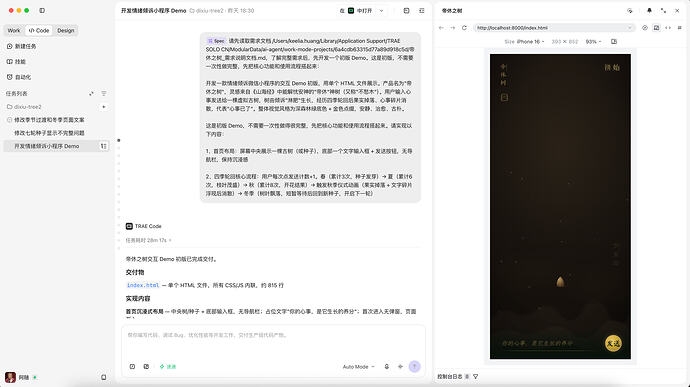690x387 pixels.
Task: Click the icon at sidebar bottom right
Action: pyautogui.click(x=103, y=377)
